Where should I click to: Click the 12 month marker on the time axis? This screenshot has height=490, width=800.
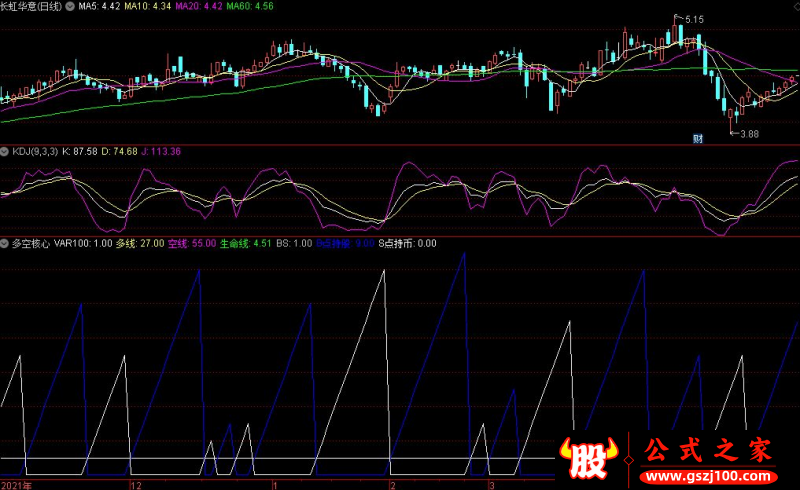[136, 485]
